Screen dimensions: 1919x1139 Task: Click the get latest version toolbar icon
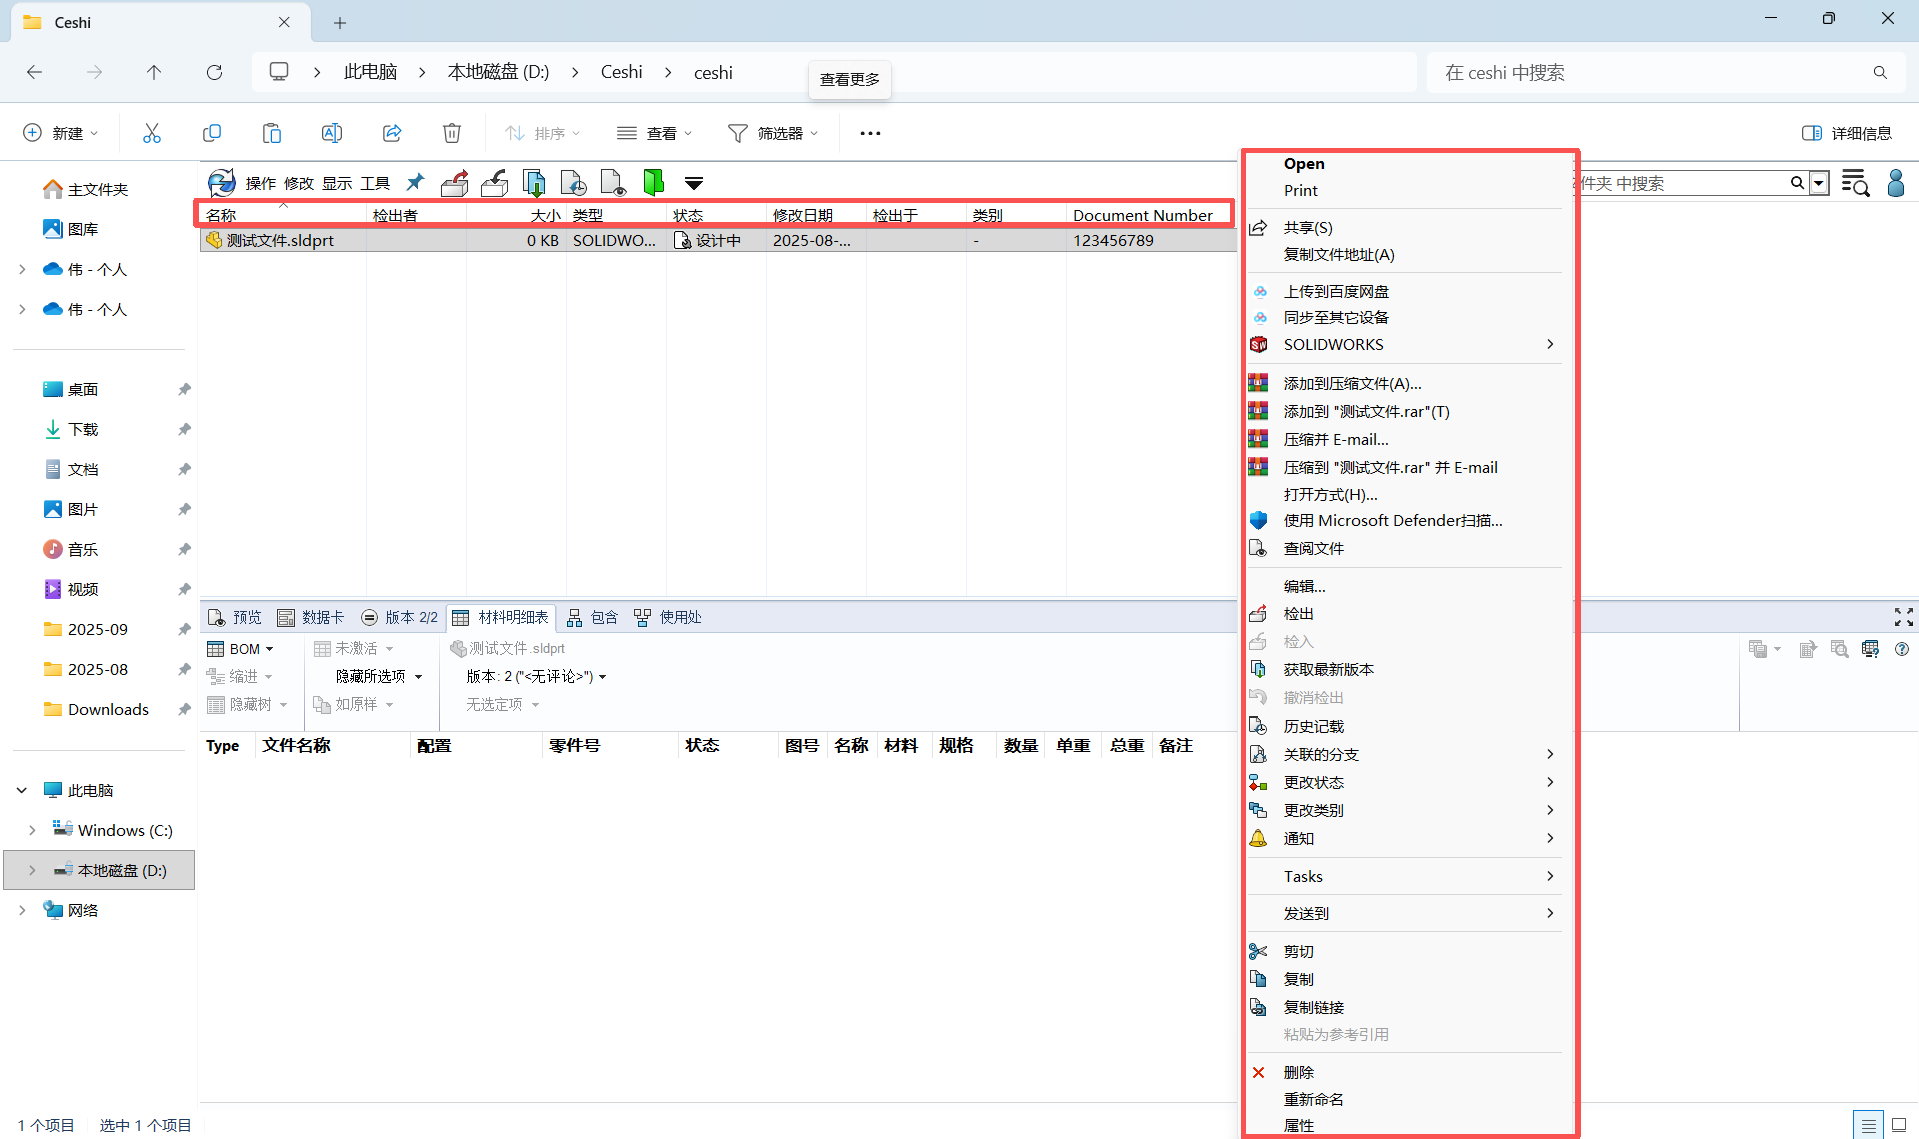[535, 183]
